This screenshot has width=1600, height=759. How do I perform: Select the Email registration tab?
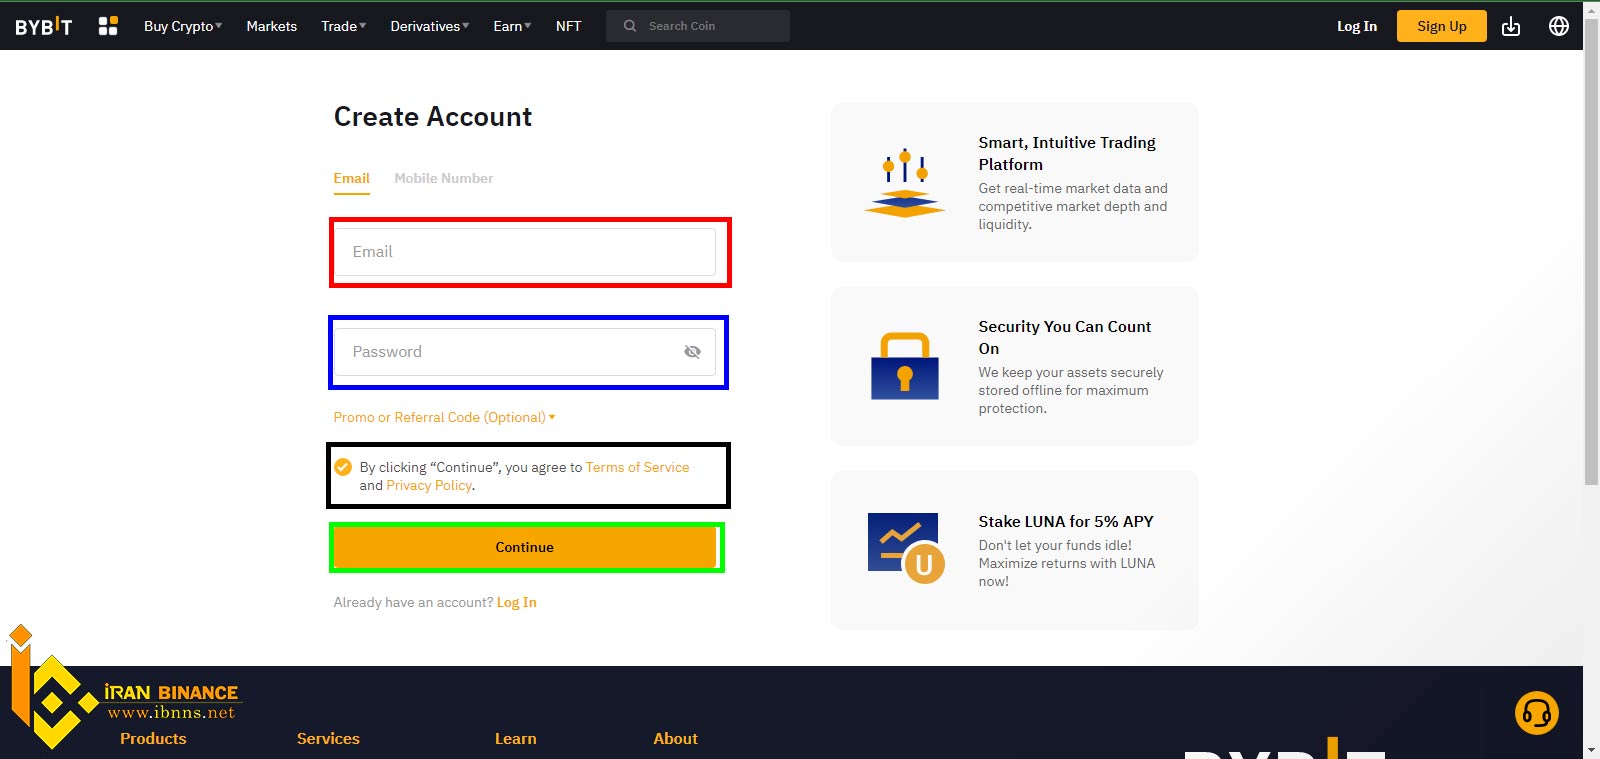(352, 178)
